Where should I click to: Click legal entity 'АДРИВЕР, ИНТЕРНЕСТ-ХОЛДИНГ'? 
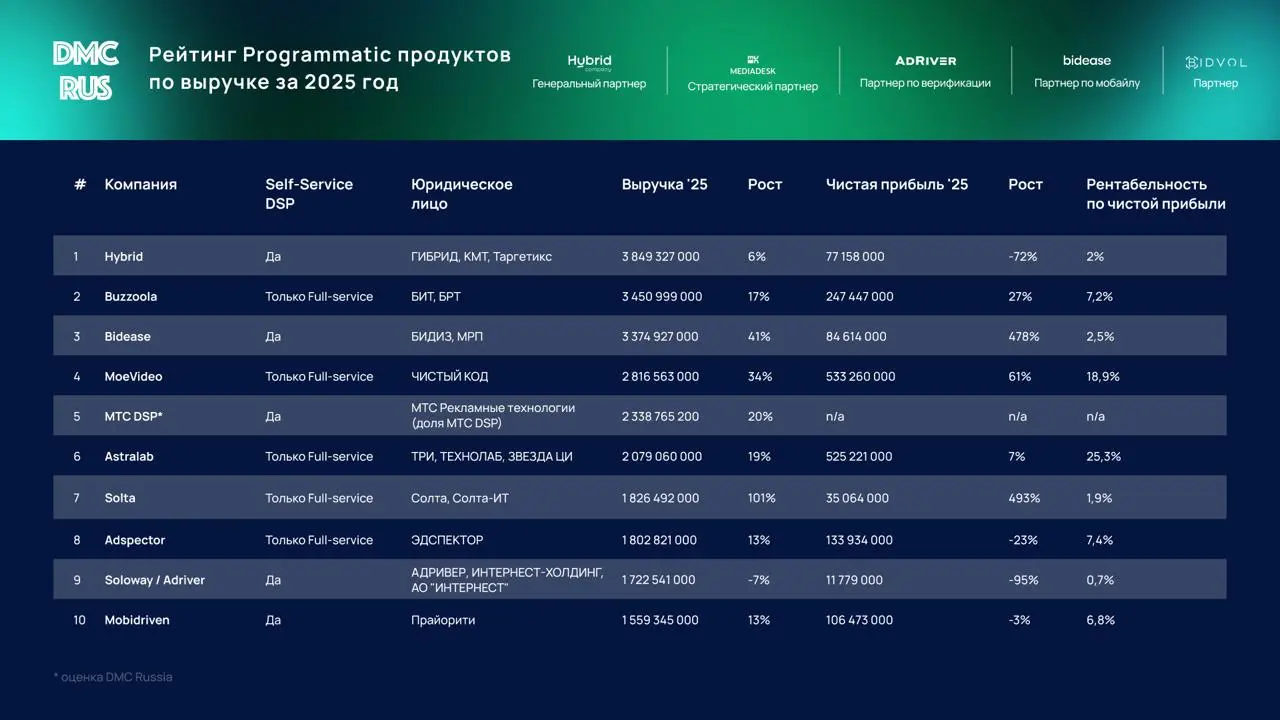(507, 572)
